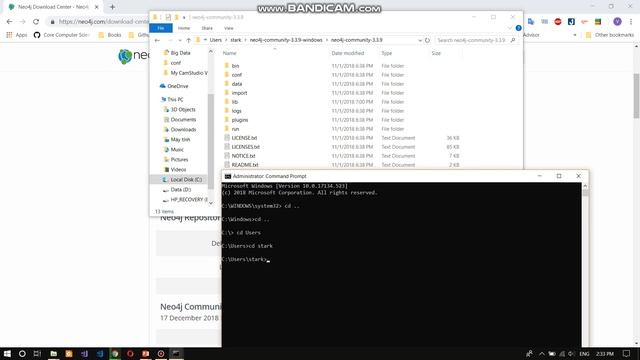This screenshot has width=640, height=360.
Task: Open the Command Prompt title bar icon
Action: (x=227, y=176)
